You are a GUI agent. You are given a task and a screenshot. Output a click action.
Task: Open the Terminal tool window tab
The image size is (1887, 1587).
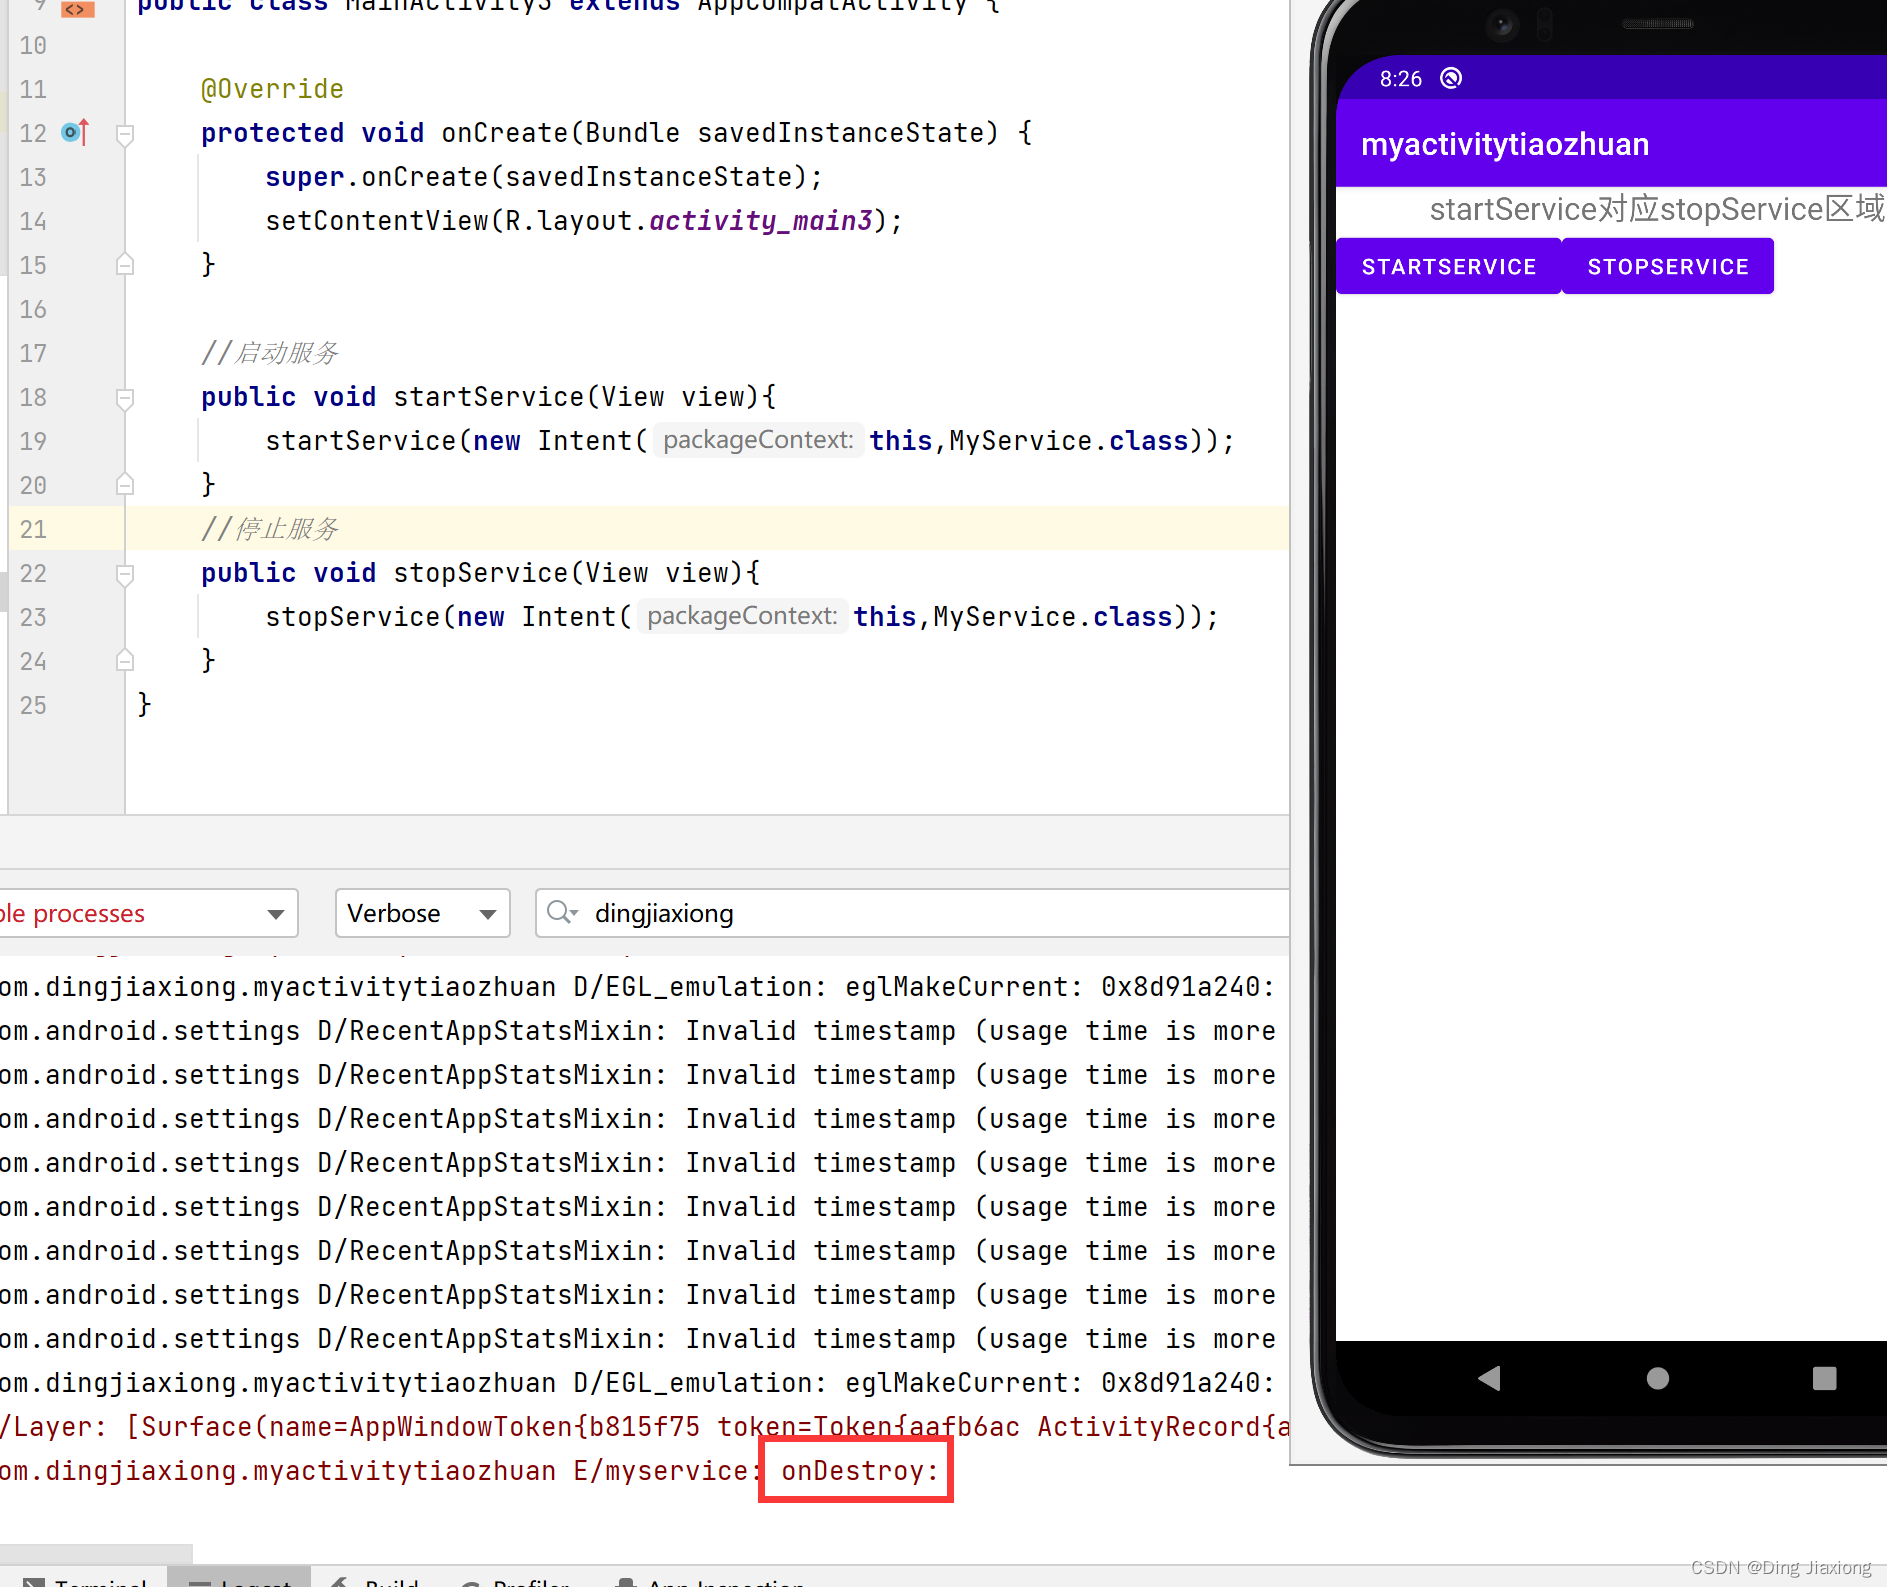[85, 1579]
